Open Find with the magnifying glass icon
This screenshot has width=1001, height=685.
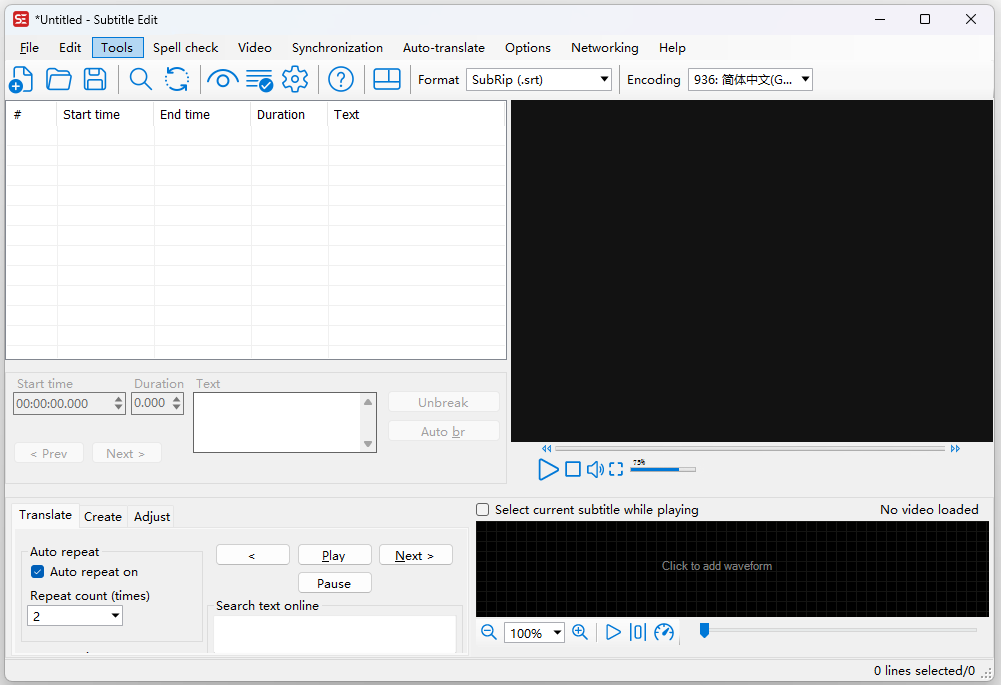click(141, 80)
